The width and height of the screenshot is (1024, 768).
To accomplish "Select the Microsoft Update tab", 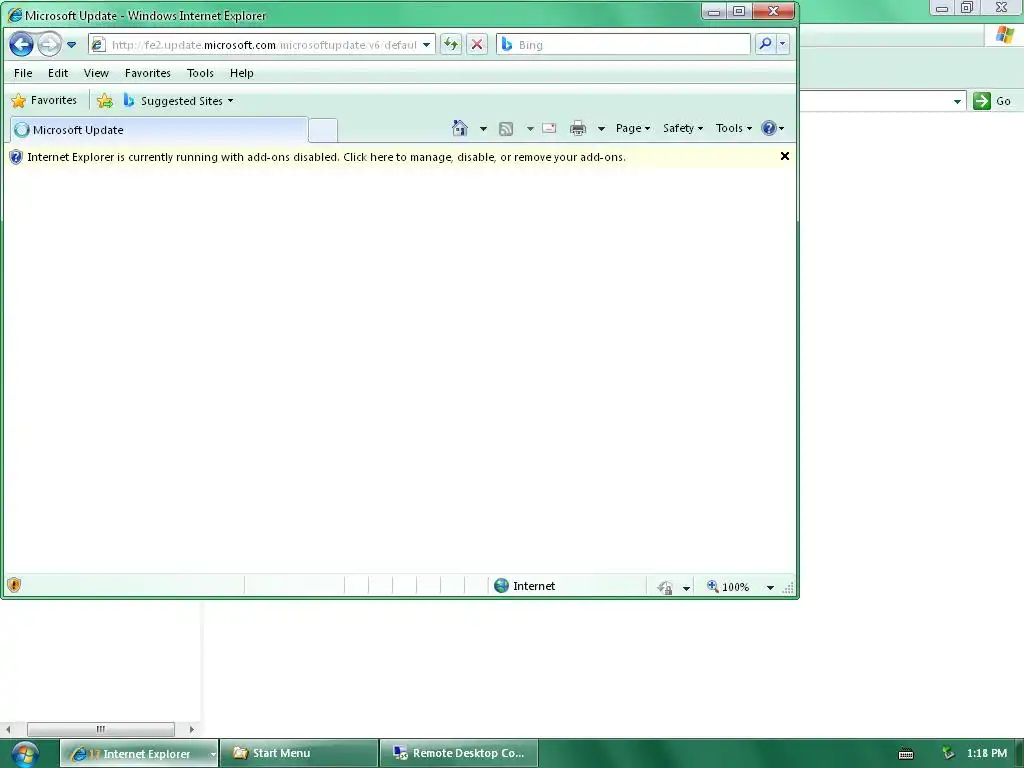I will (x=159, y=129).
